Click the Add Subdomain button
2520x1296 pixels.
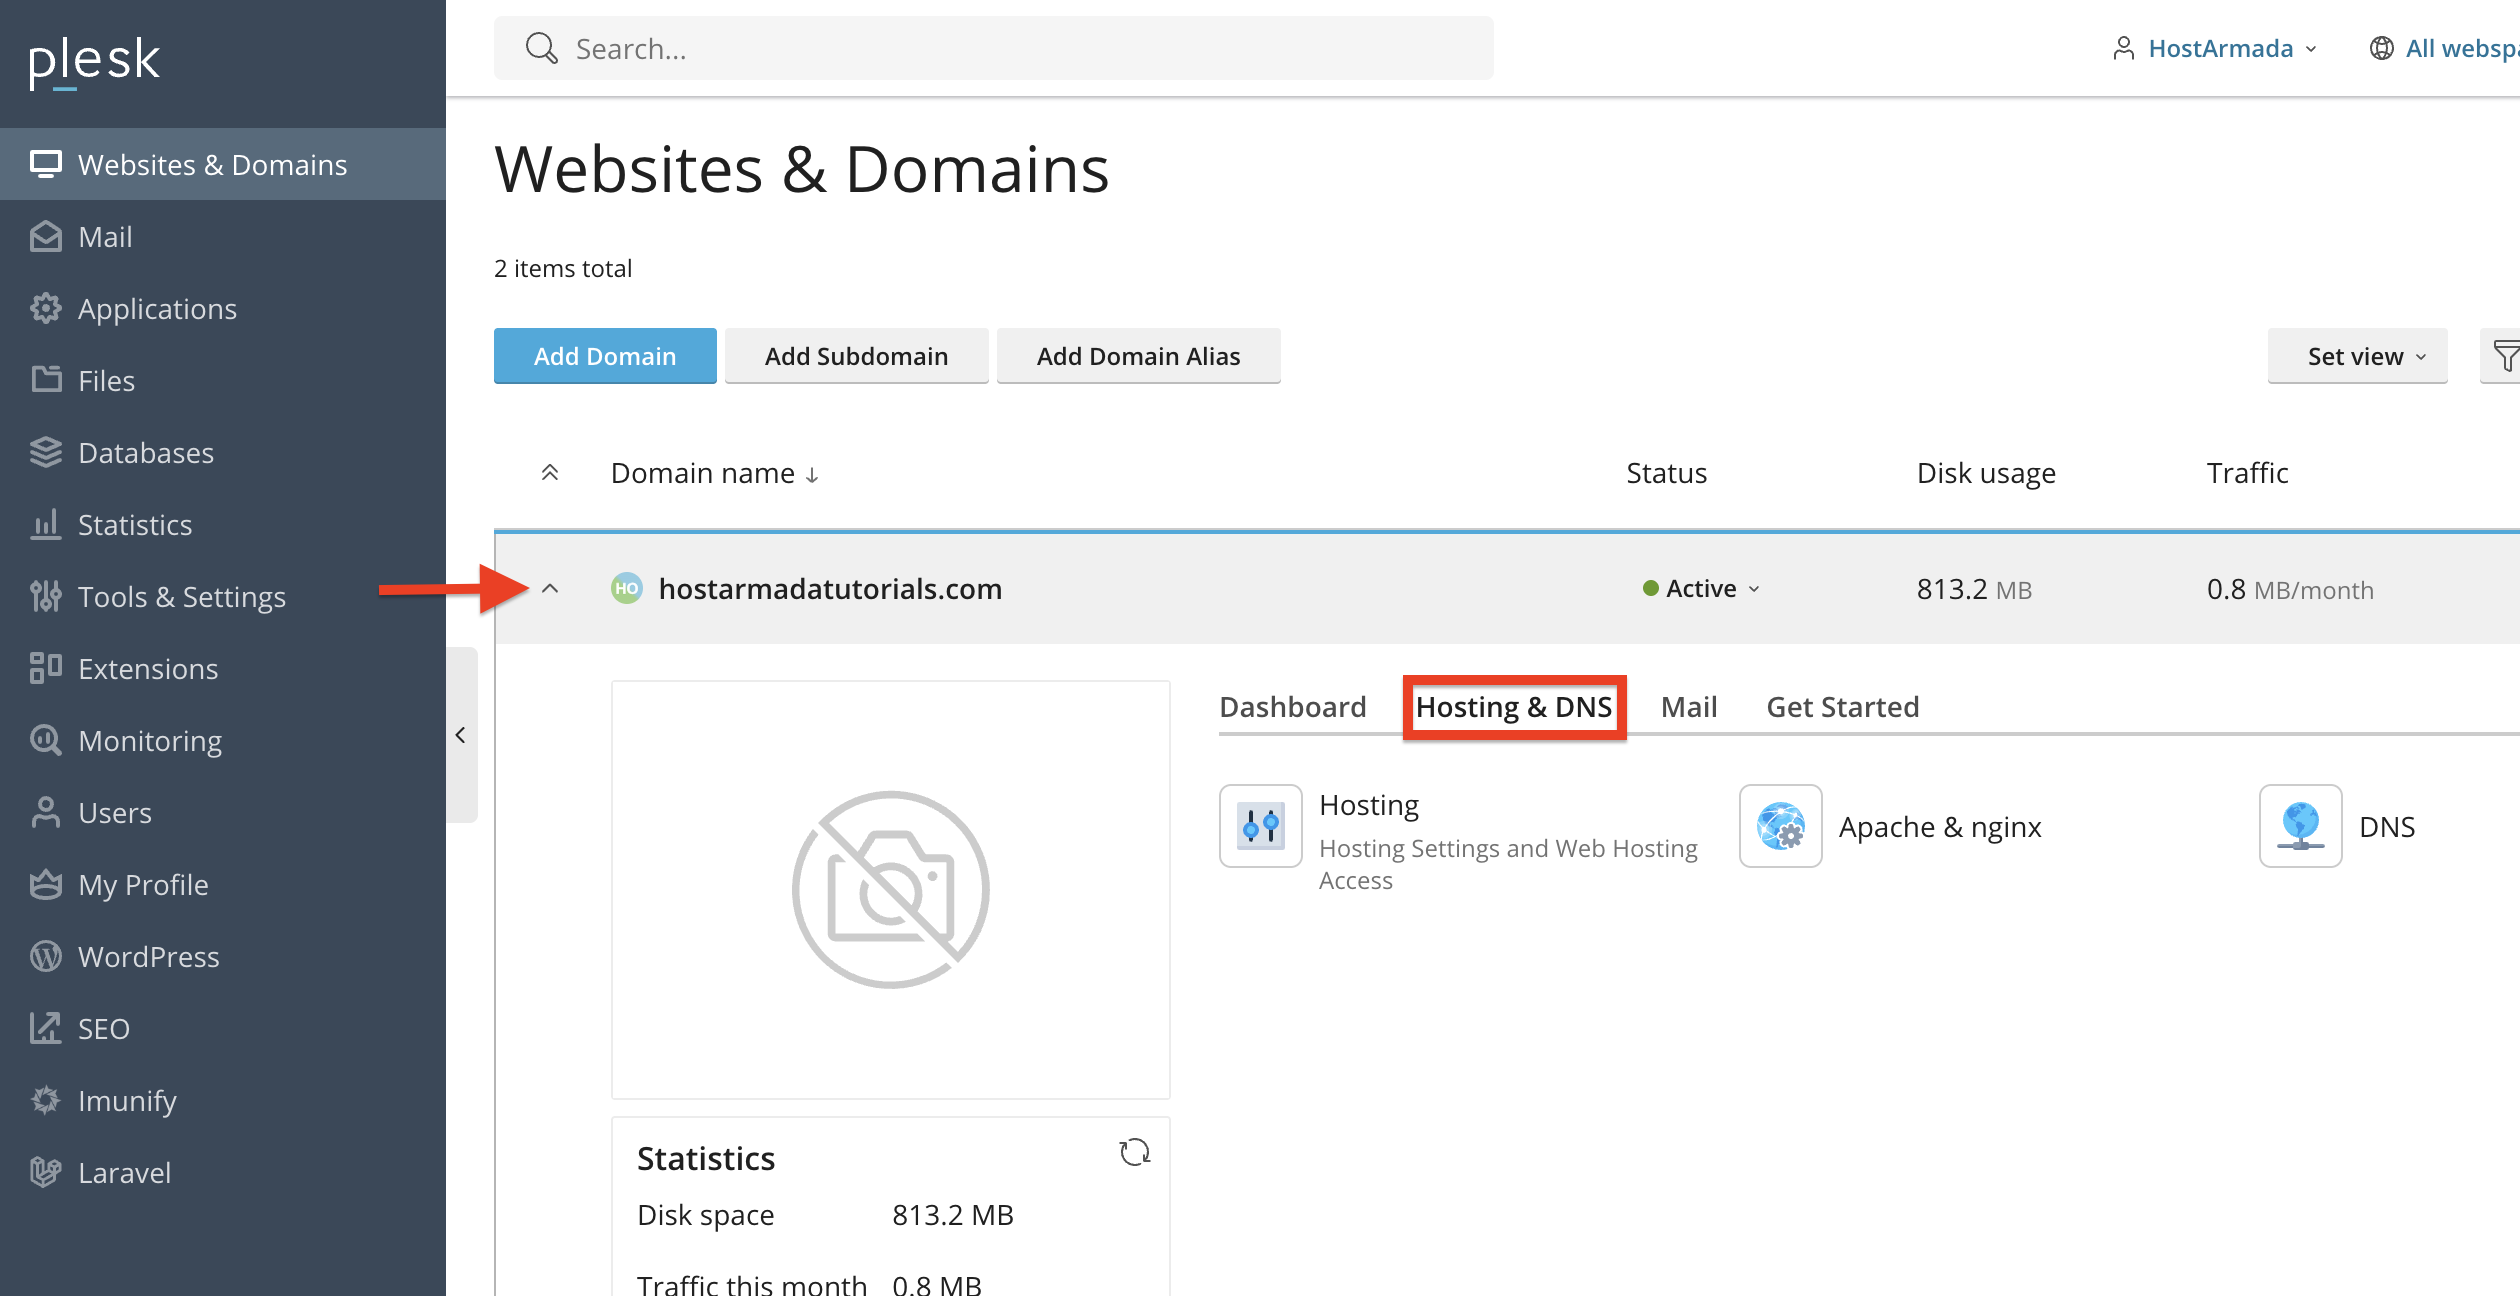coord(856,356)
